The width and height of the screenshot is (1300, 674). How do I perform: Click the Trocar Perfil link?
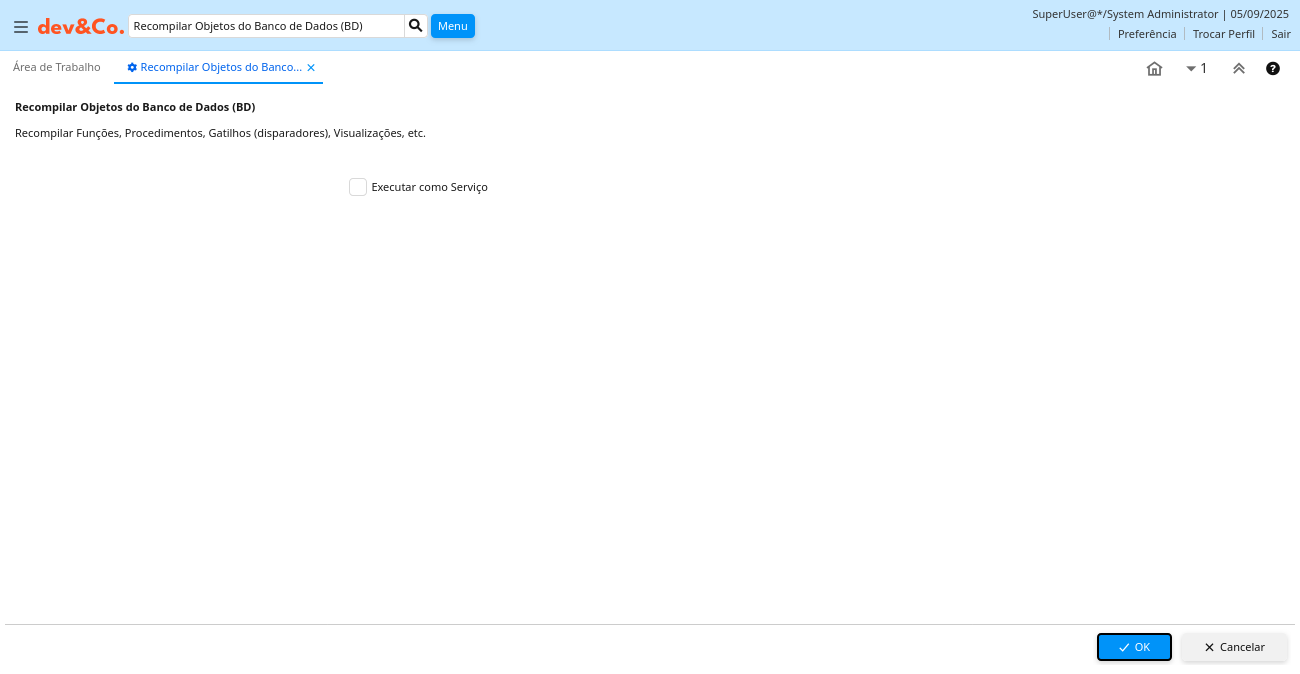[x=1223, y=34]
